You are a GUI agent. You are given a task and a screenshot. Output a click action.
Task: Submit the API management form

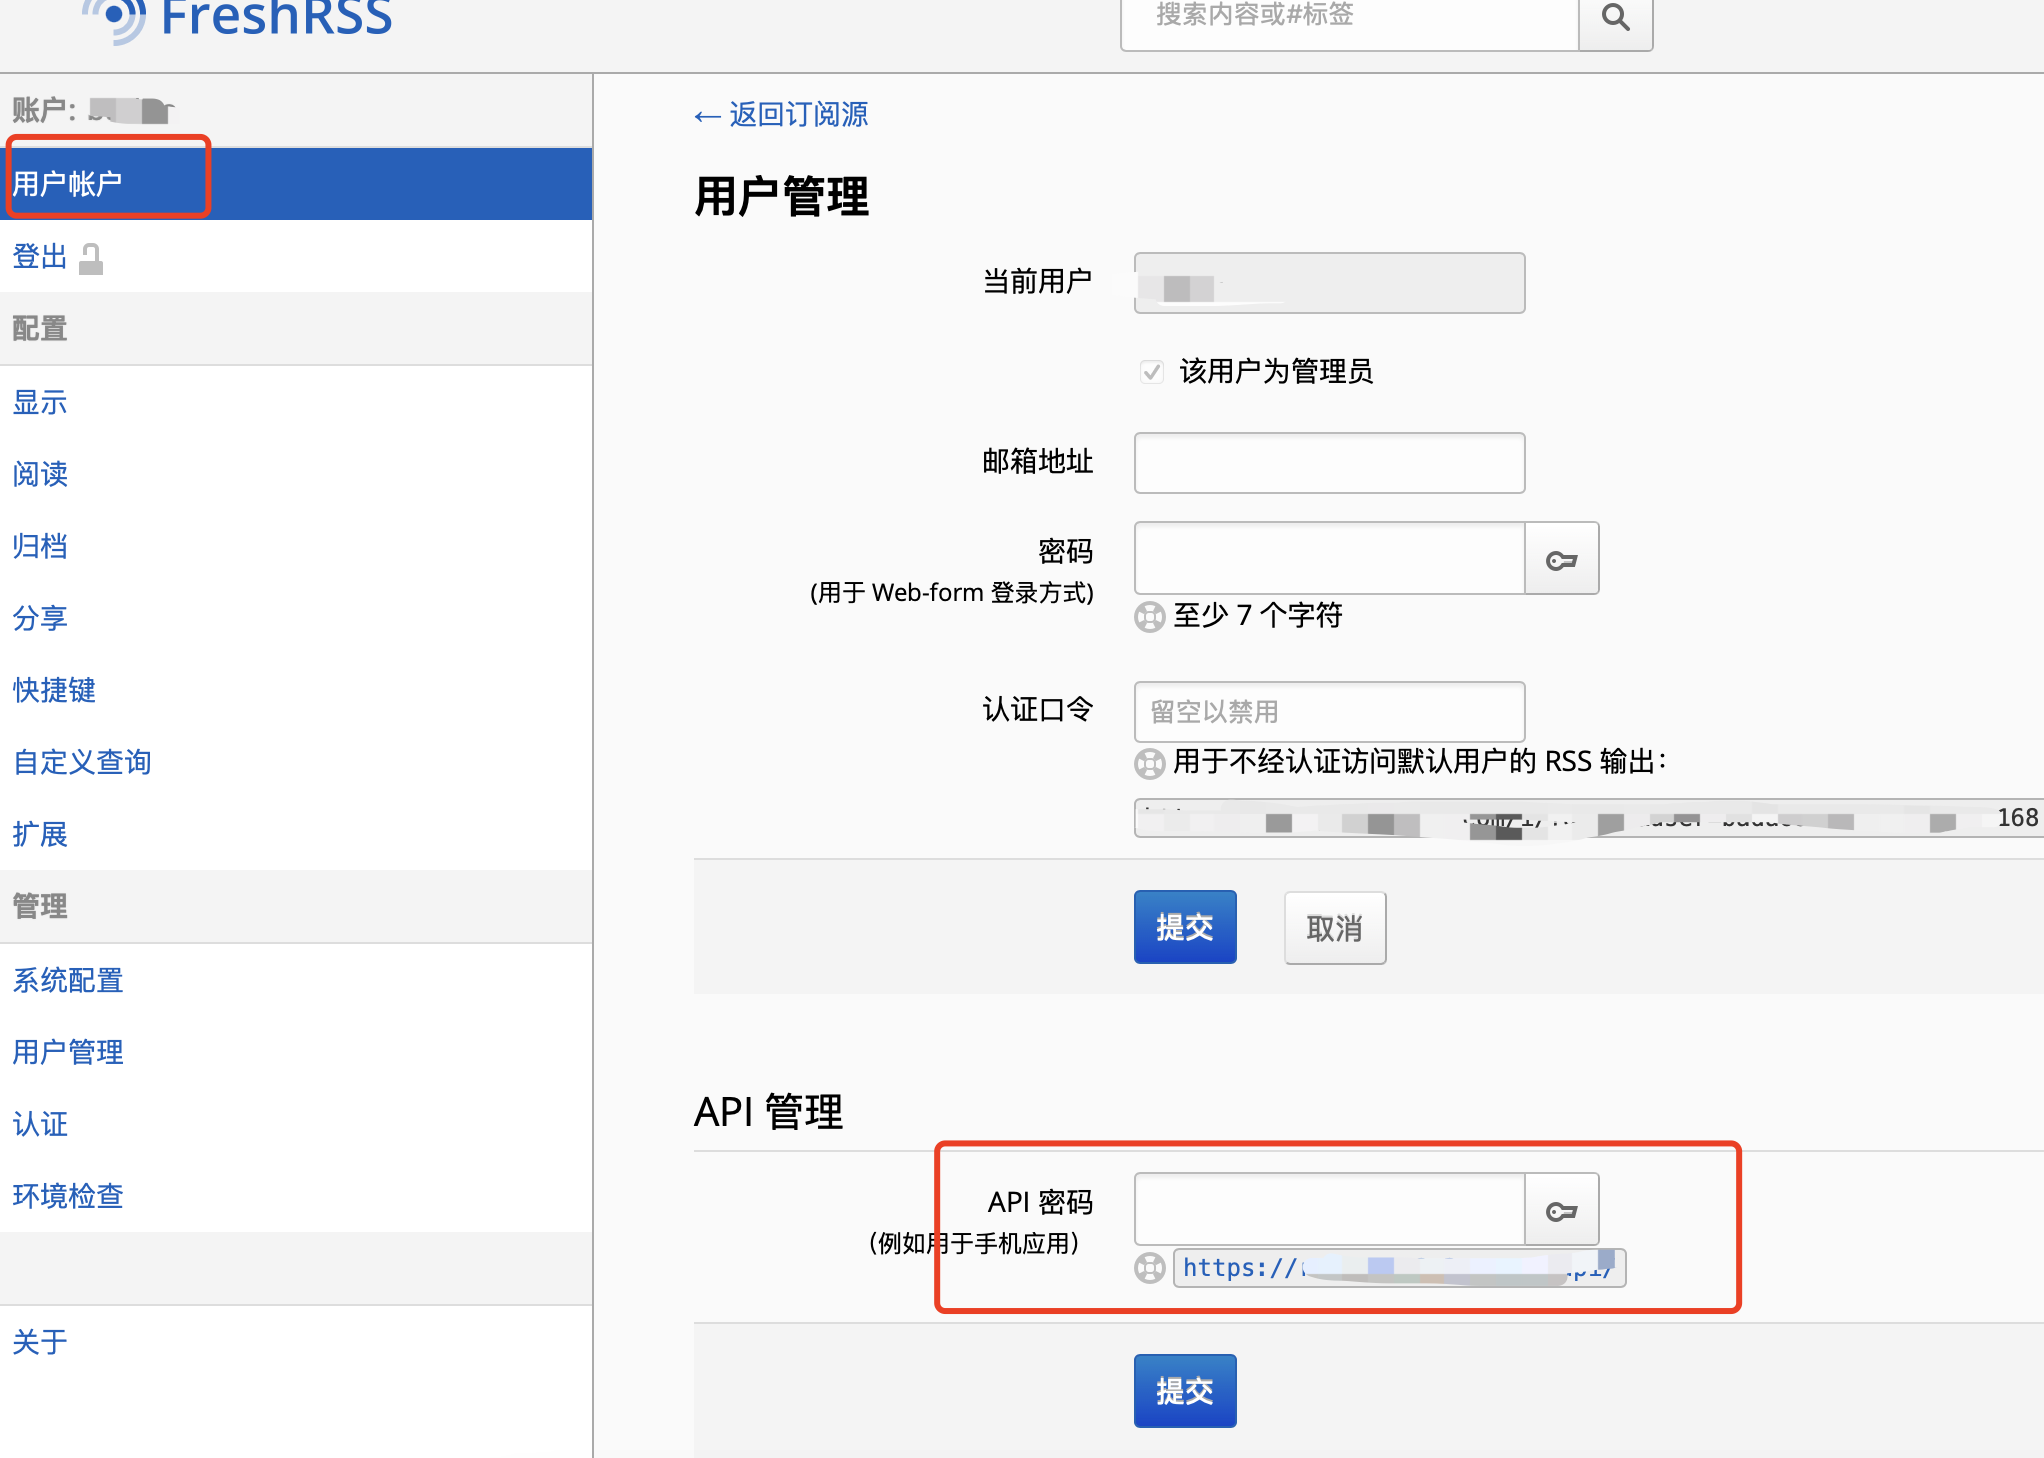[1184, 1390]
